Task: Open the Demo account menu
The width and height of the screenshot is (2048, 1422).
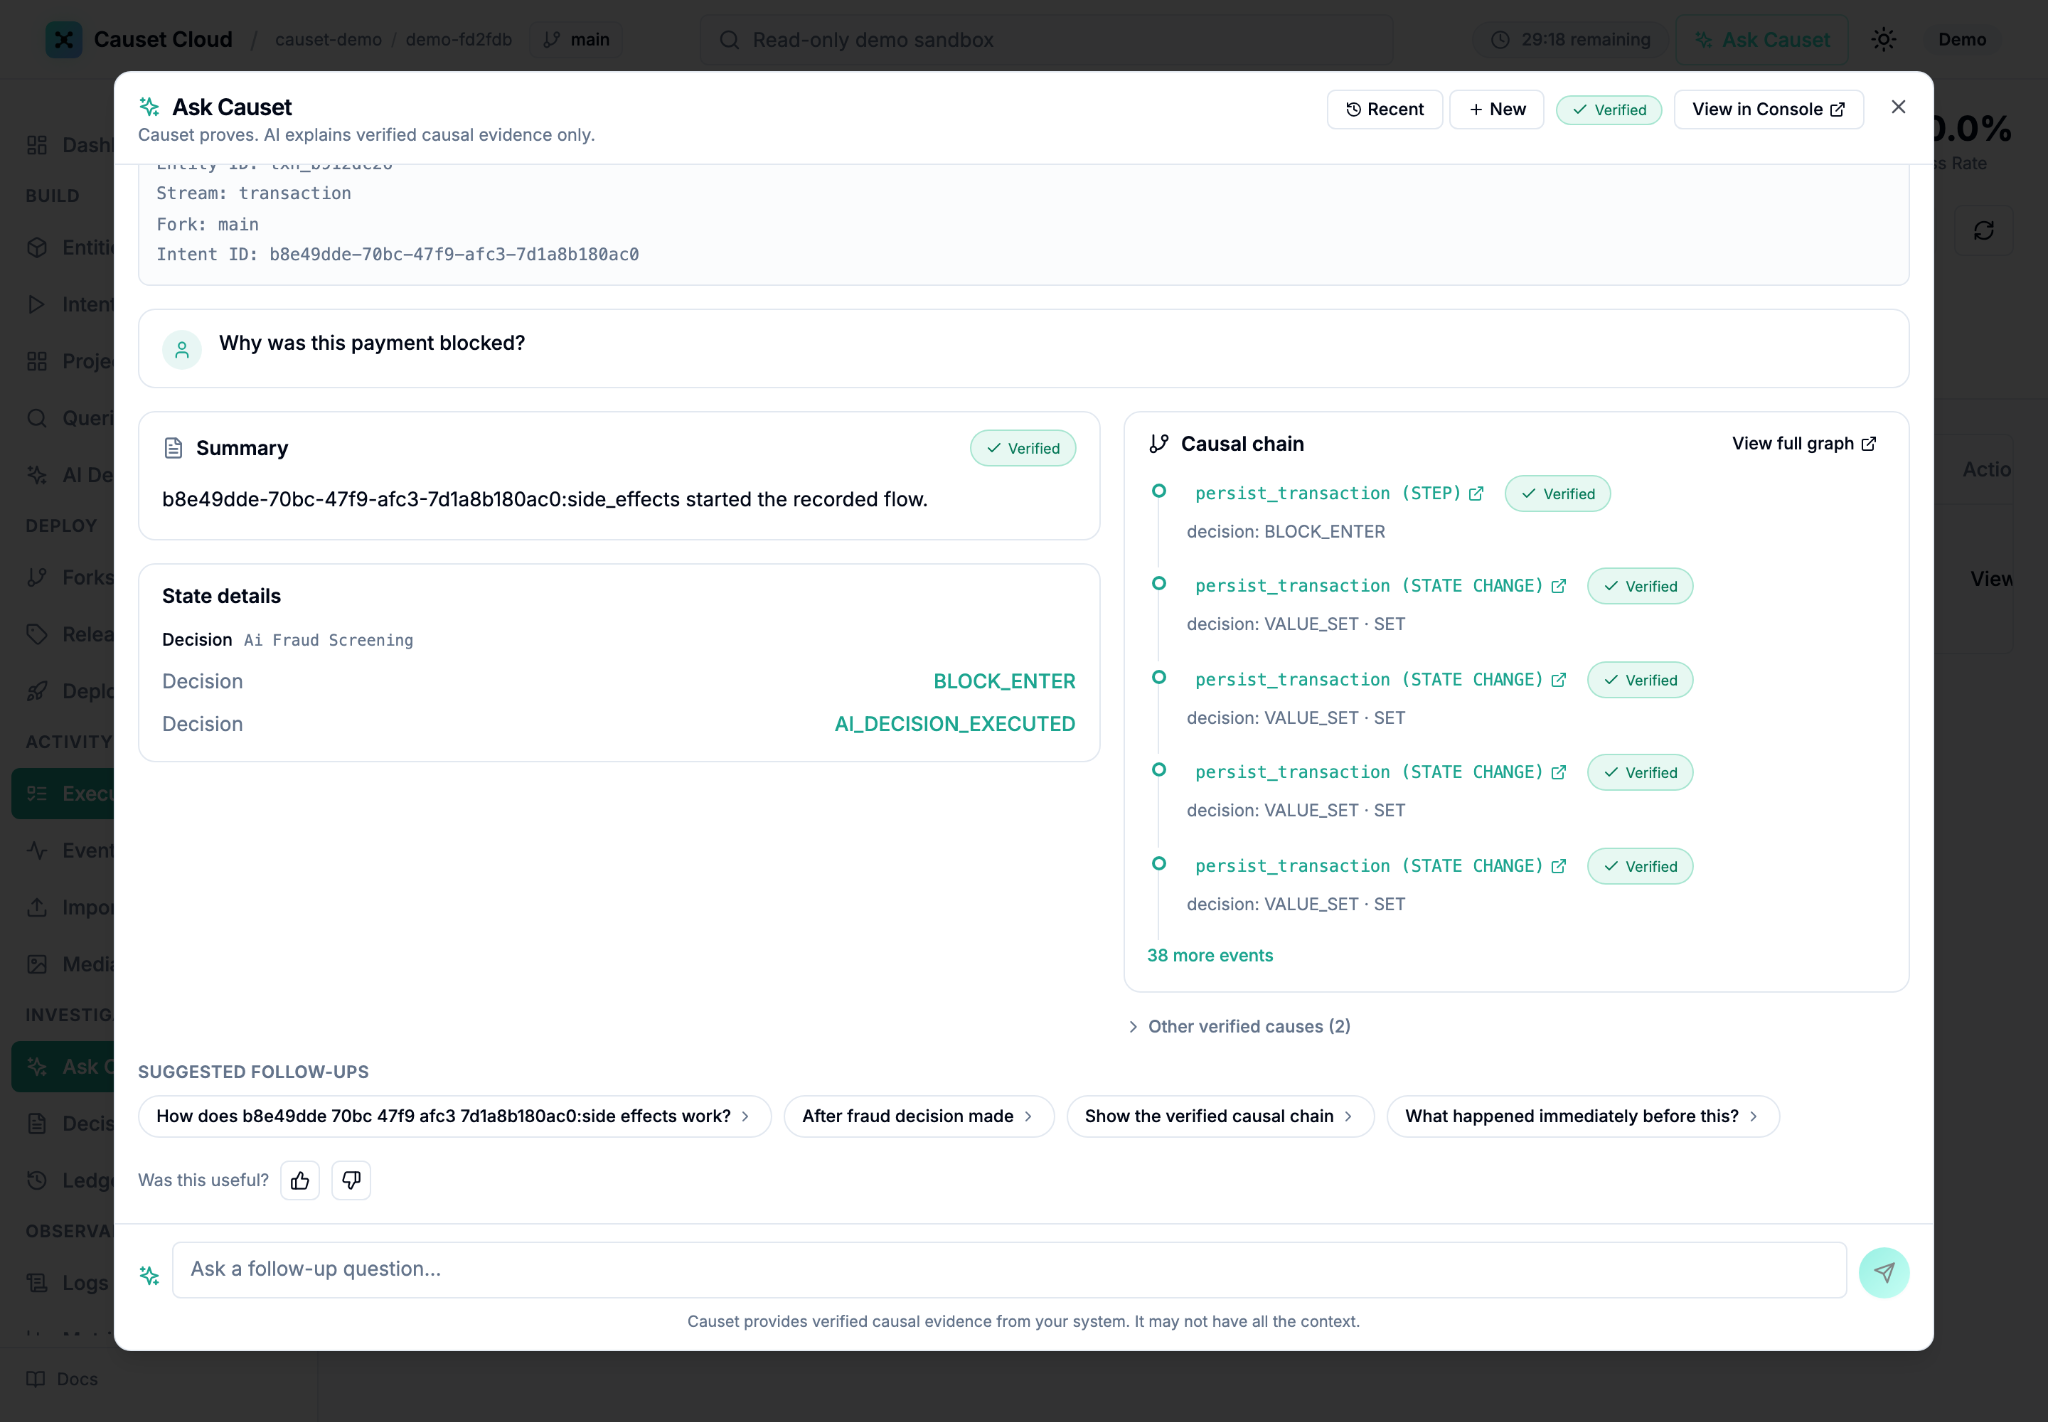Action: (1962, 40)
